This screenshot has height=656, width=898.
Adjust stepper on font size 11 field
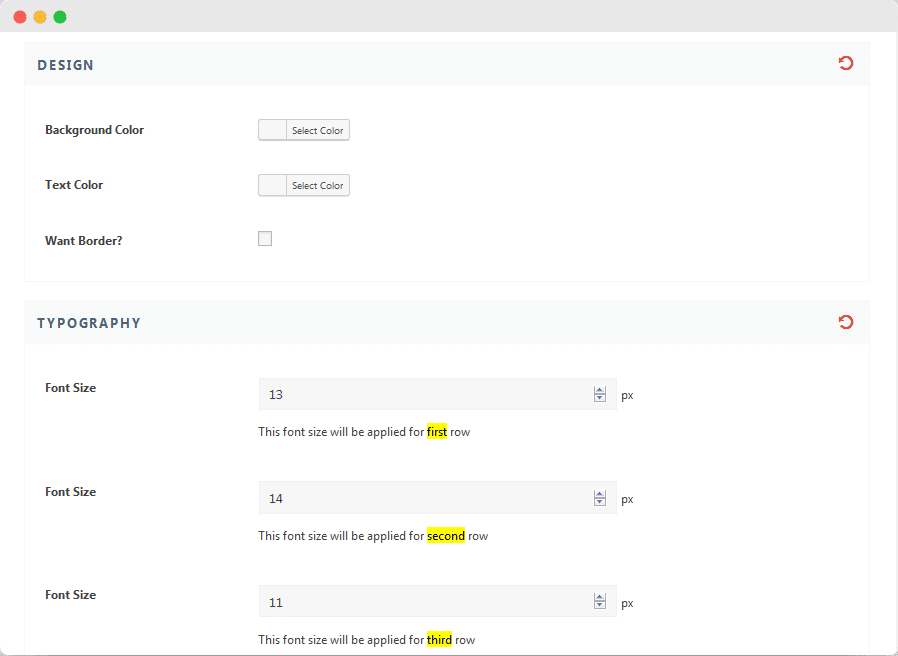point(600,602)
